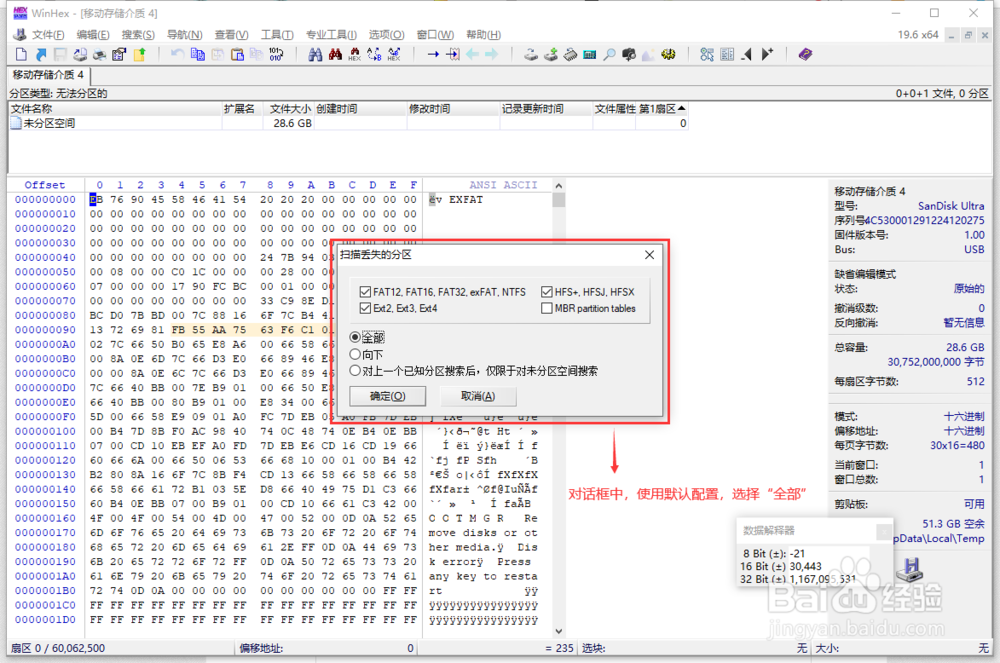Open the 编辑(E) menu
1000x663 pixels.
(93, 34)
